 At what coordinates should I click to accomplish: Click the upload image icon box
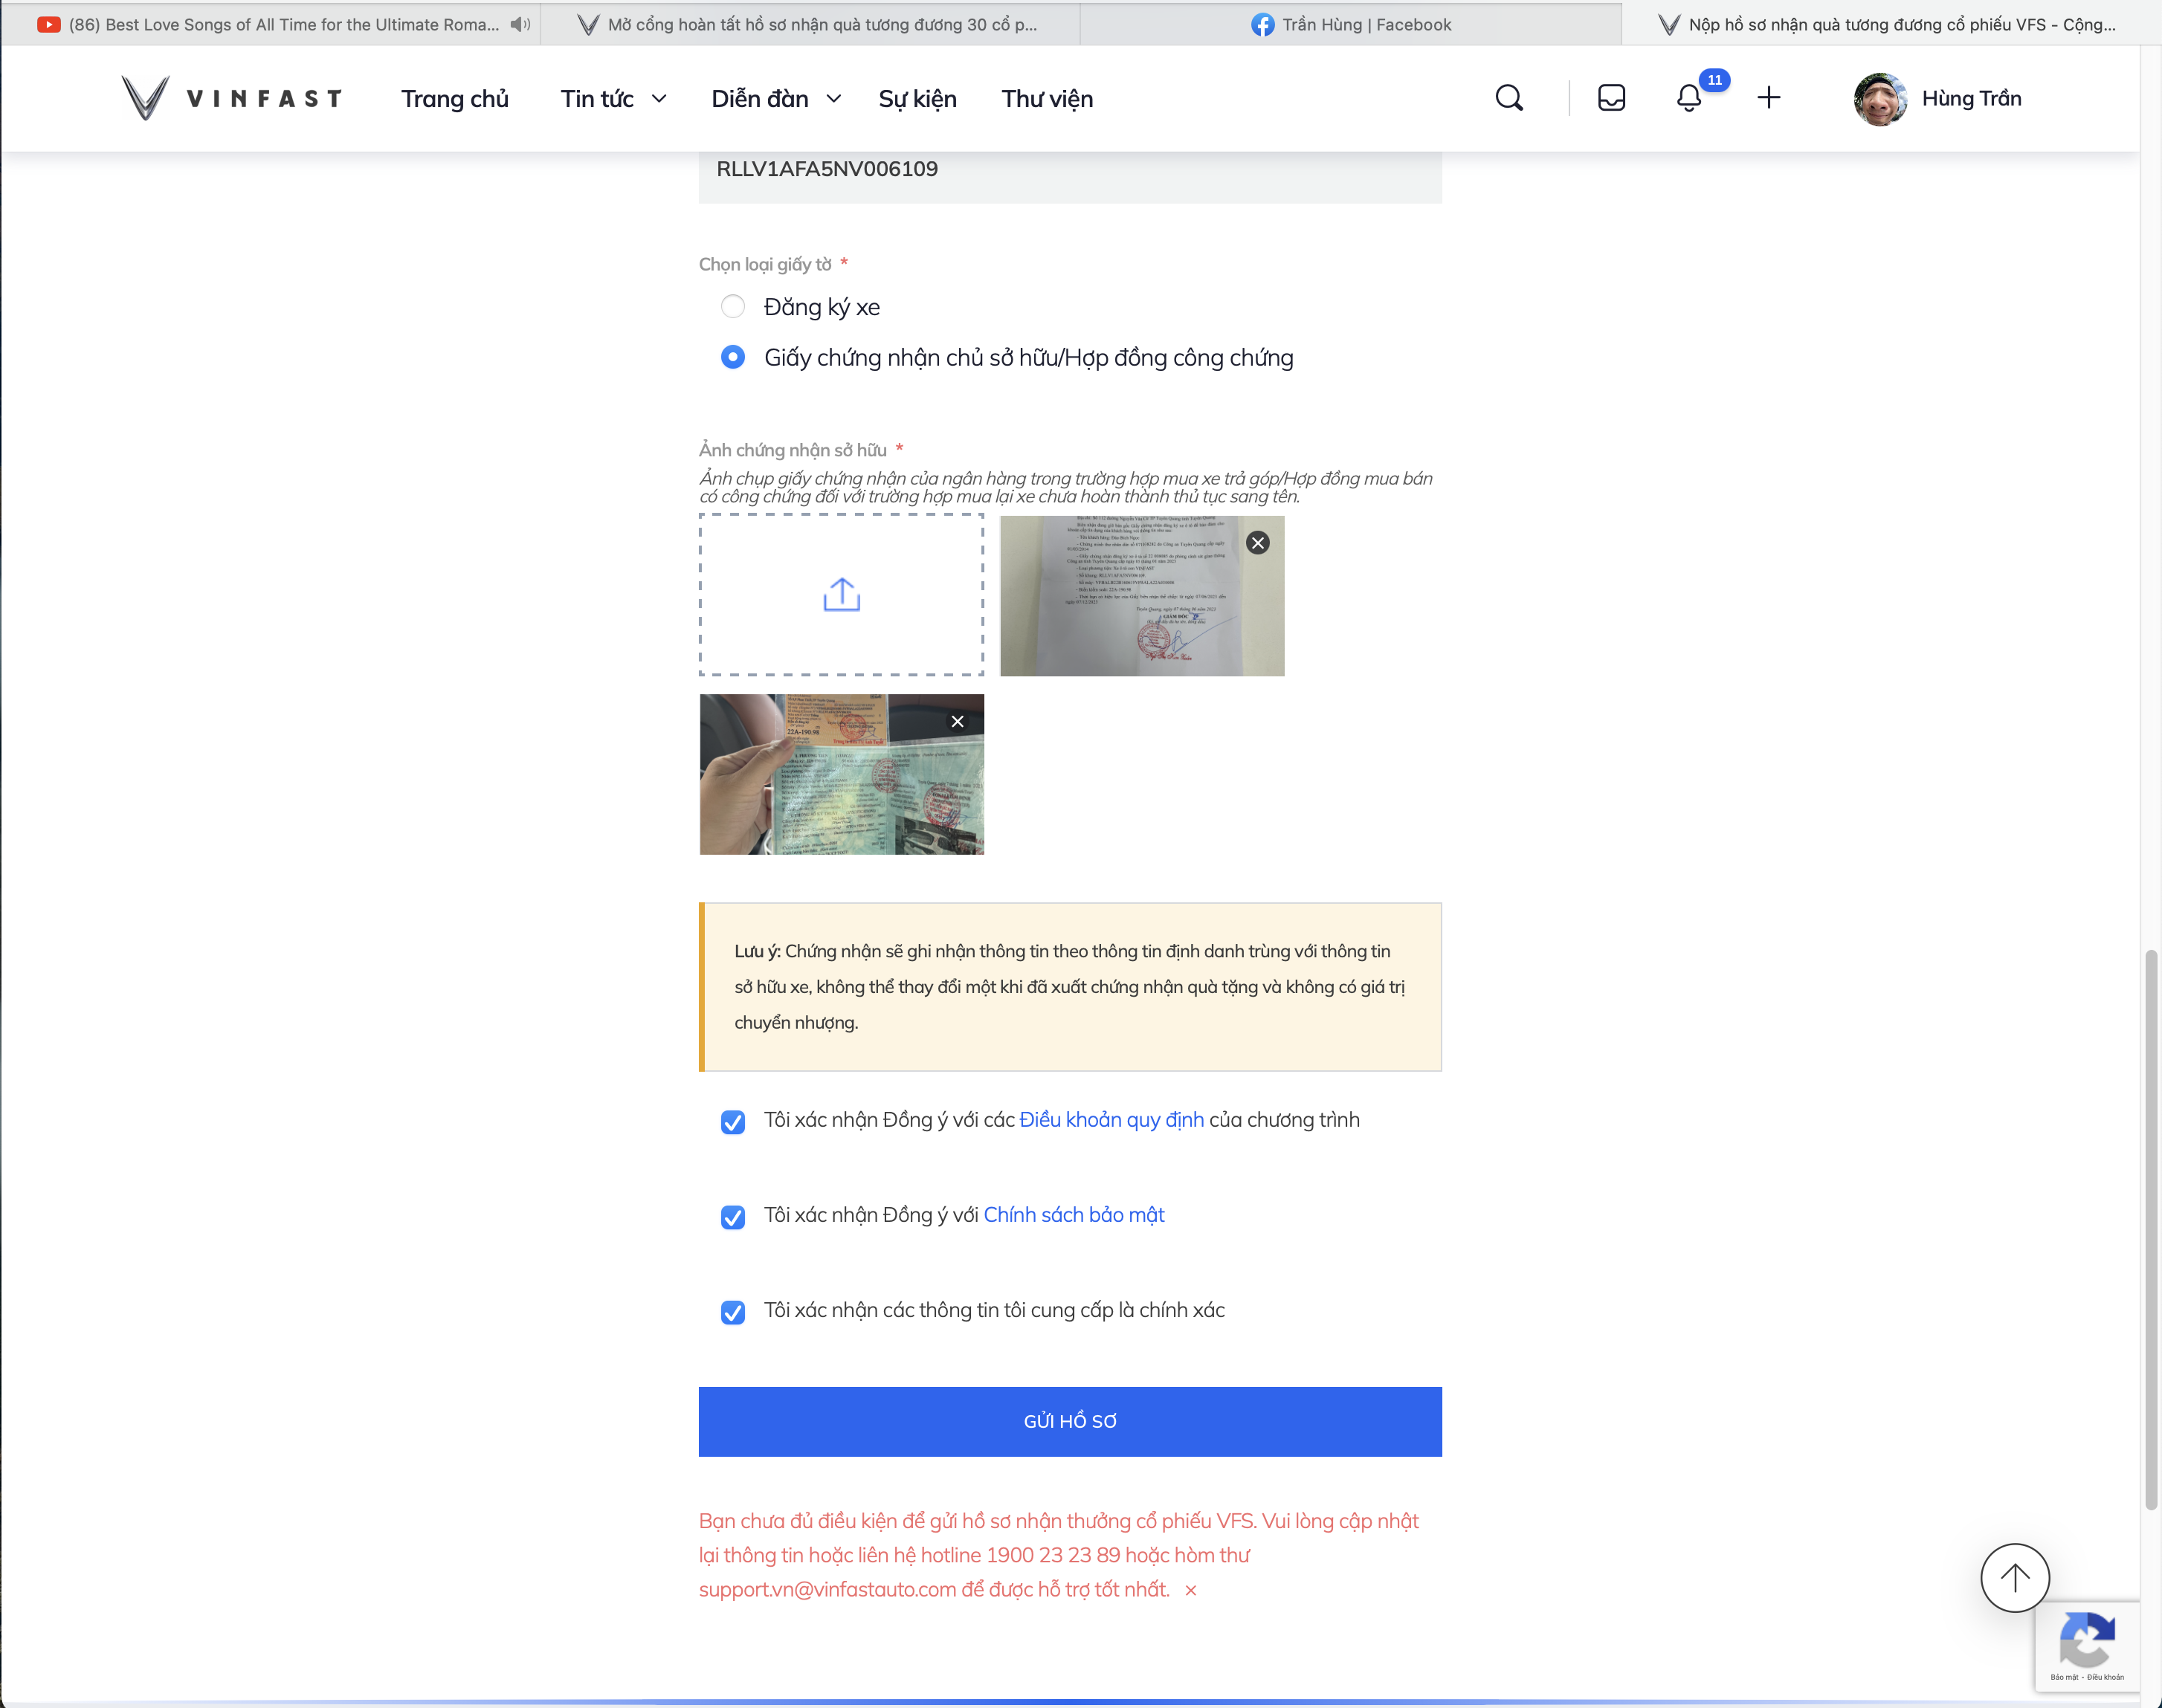tap(841, 595)
